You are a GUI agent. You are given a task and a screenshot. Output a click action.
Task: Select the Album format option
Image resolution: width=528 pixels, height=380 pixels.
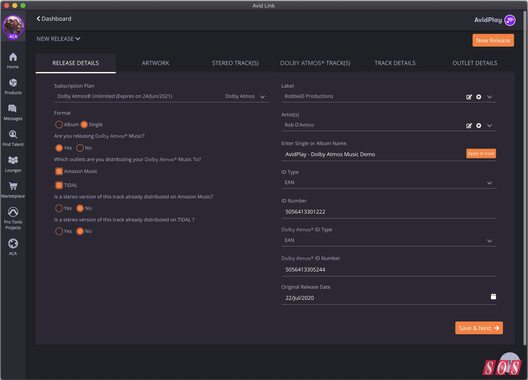(59, 125)
